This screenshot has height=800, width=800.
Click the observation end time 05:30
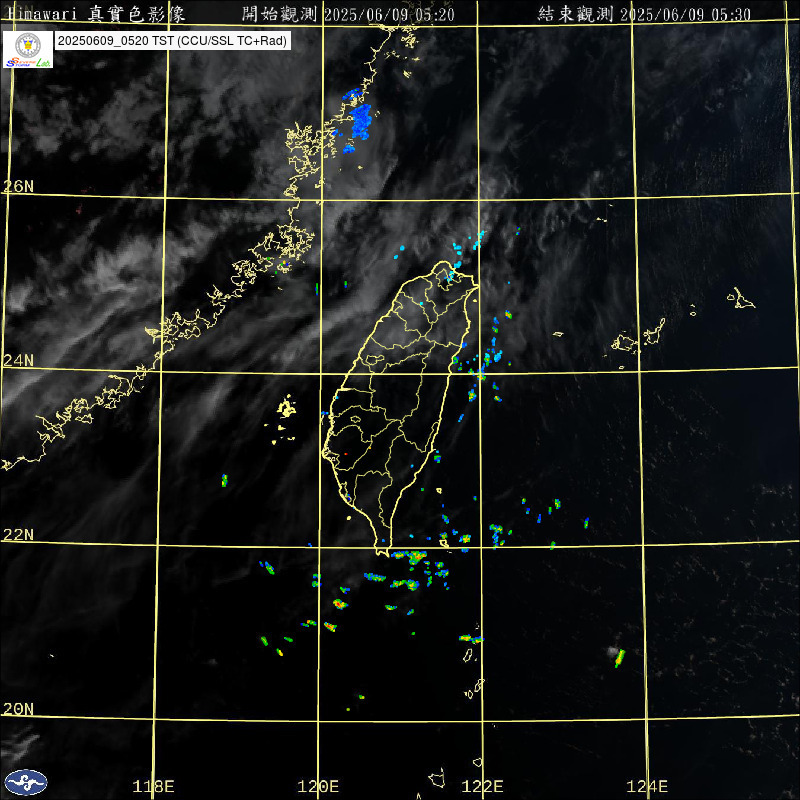click(731, 14)
